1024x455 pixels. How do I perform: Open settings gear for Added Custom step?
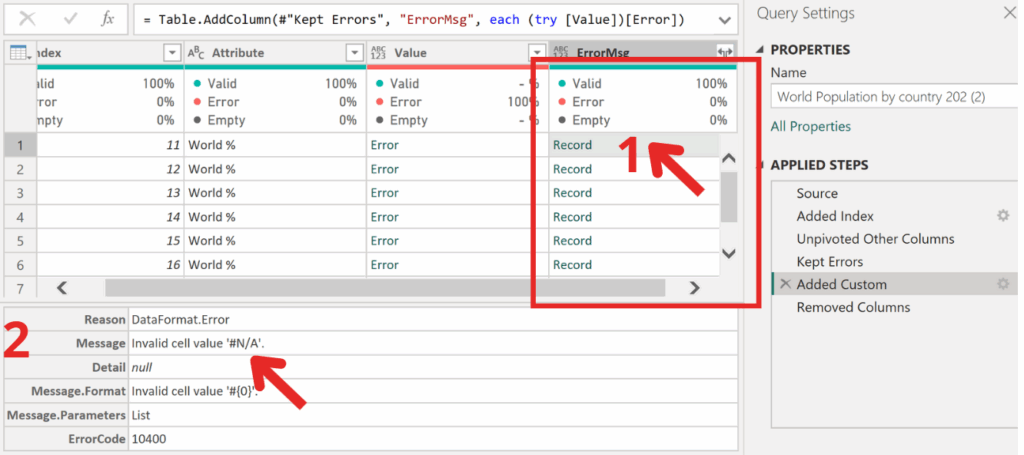point(1003,285)
